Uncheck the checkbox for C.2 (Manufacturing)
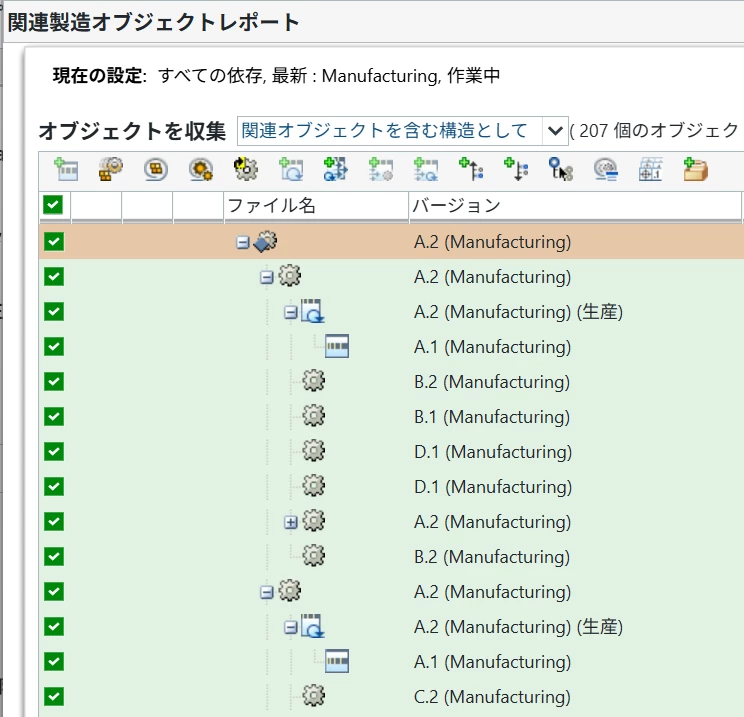 point(54,696)
